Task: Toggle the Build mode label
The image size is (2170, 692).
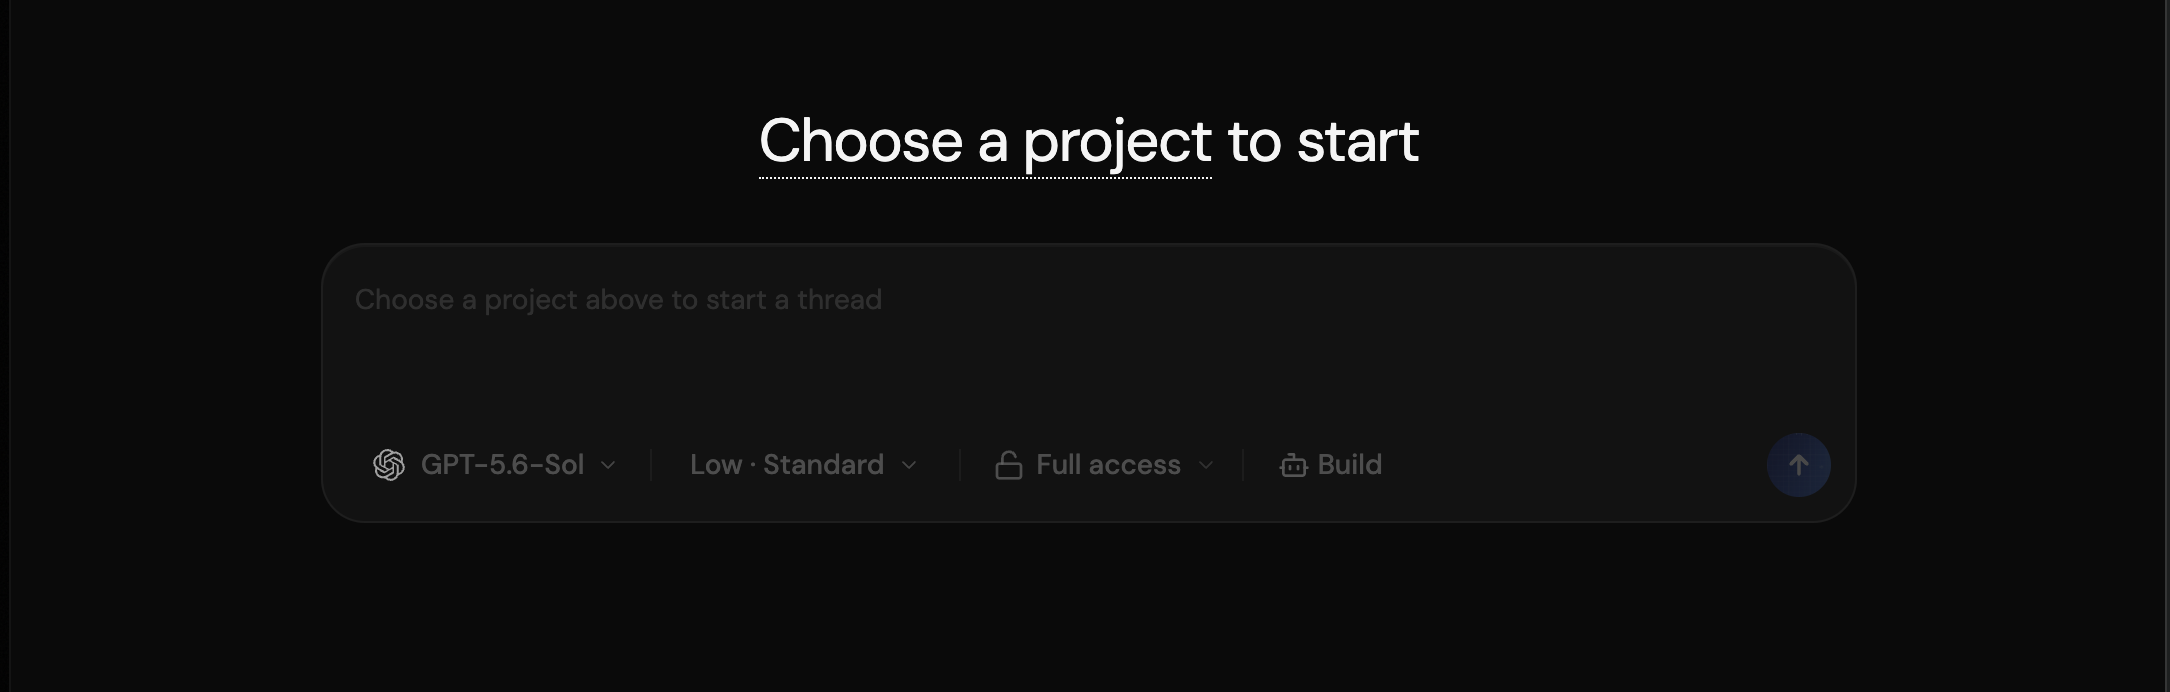Action: pyautogui.click(x=1350, y=465)
